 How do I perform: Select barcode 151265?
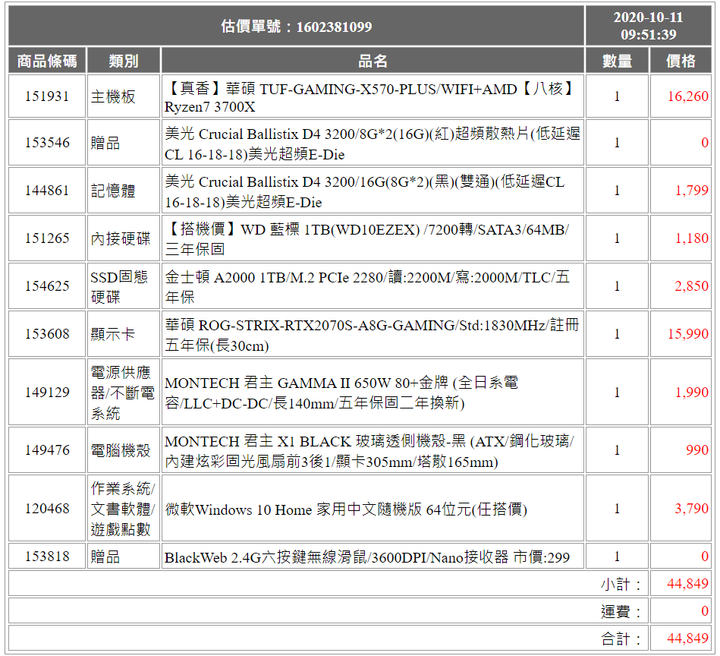tap(47, 238)
